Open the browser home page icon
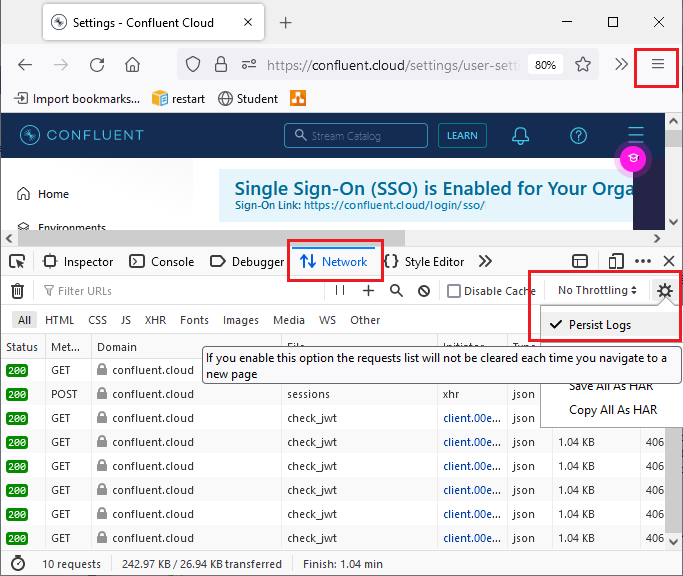 click(132, 65)
